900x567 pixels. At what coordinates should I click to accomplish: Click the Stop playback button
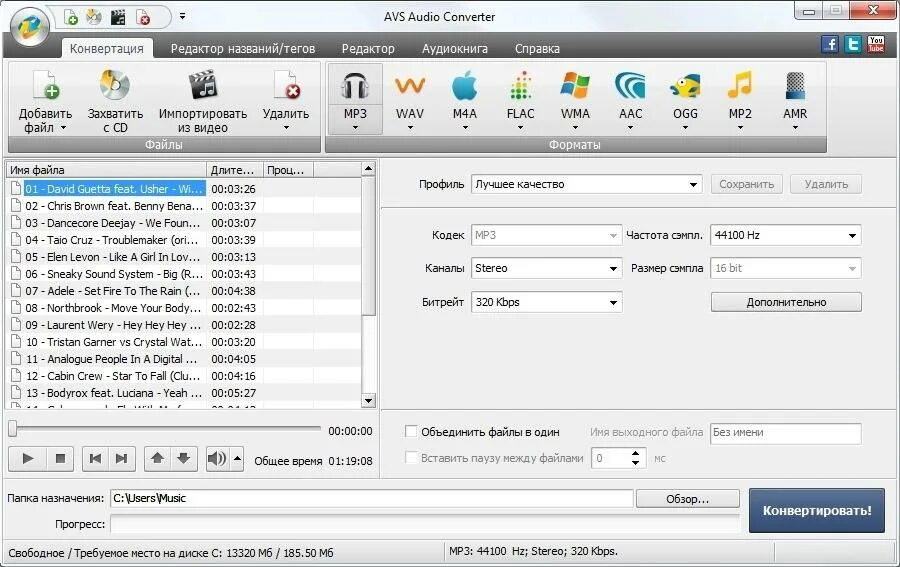click(60, 458)
